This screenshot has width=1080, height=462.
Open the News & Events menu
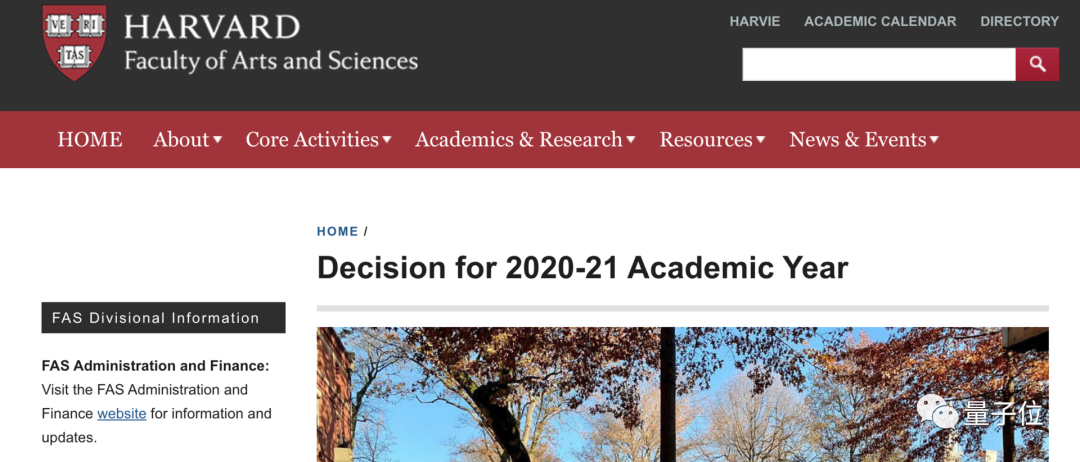[857, 140]
